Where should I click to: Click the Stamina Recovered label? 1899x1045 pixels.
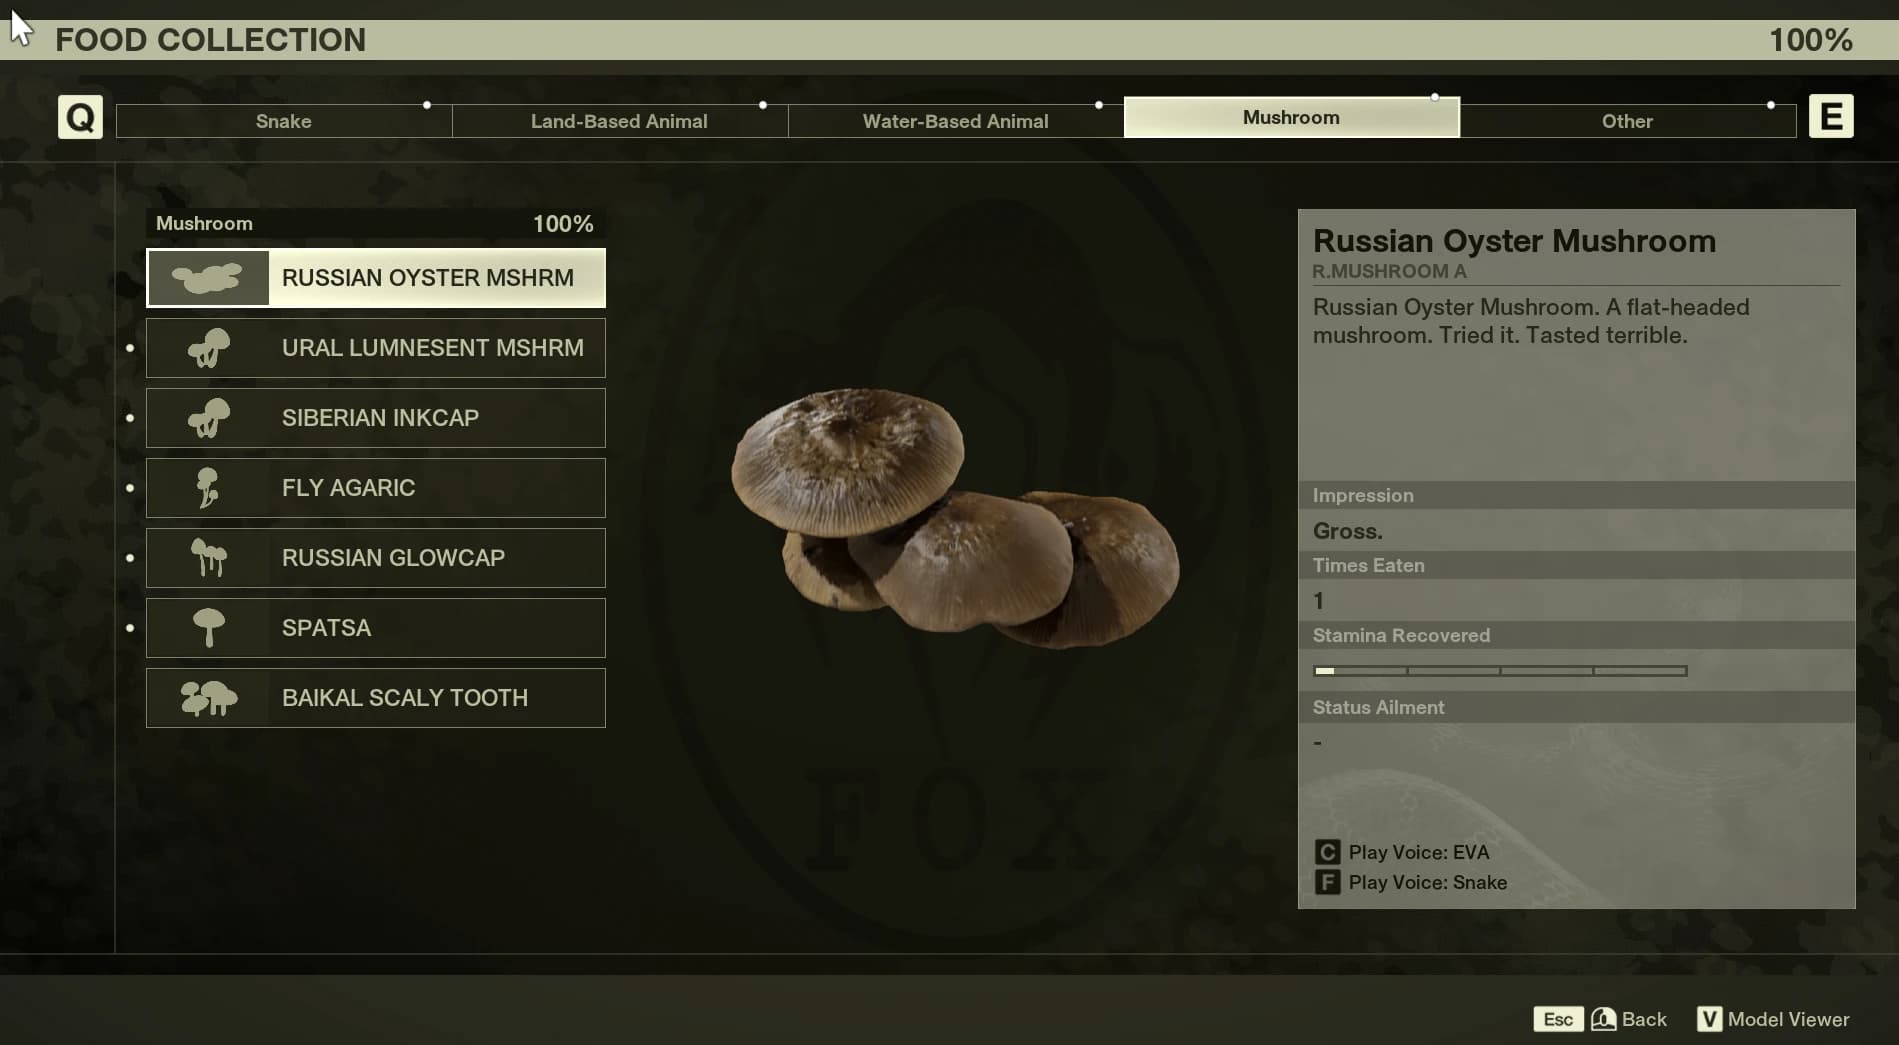pos(1401,635)
